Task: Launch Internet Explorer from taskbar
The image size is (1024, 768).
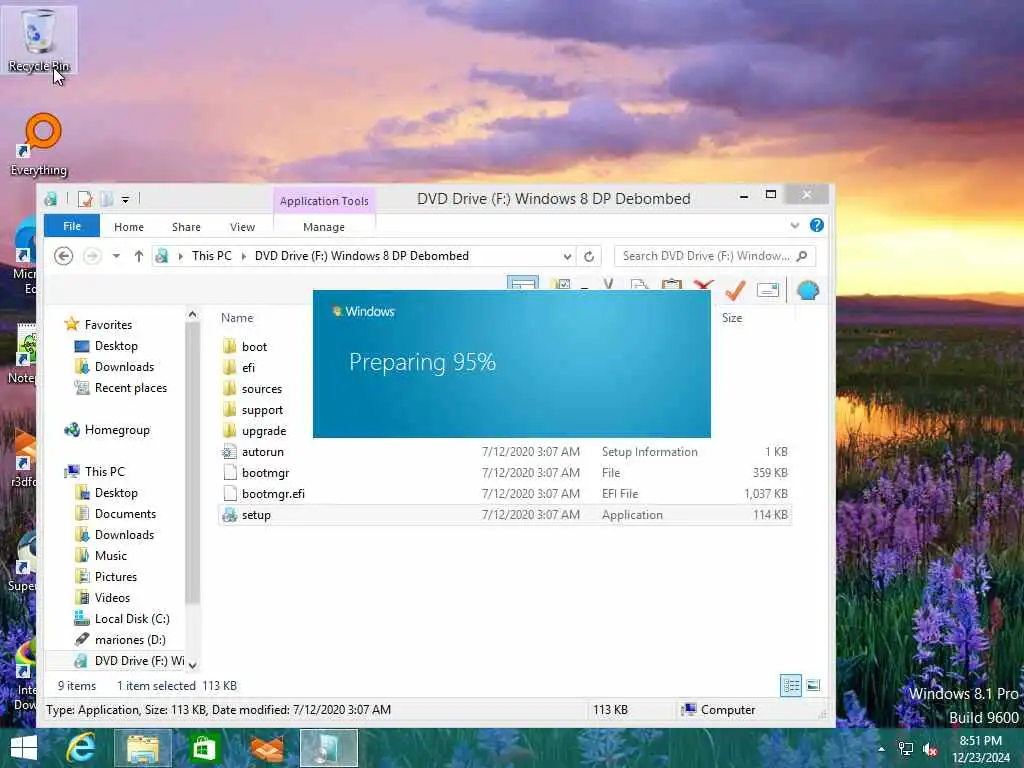Action: [81, 748]
